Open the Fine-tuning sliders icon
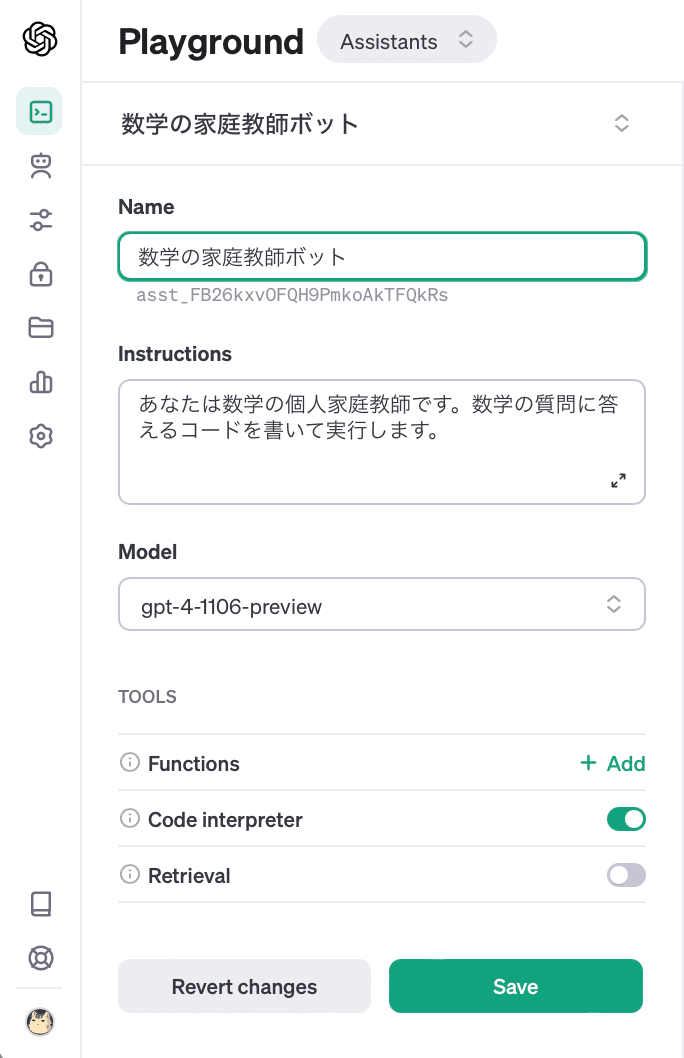This screenshot has width=684, height=1058. [x=39, y=220]
